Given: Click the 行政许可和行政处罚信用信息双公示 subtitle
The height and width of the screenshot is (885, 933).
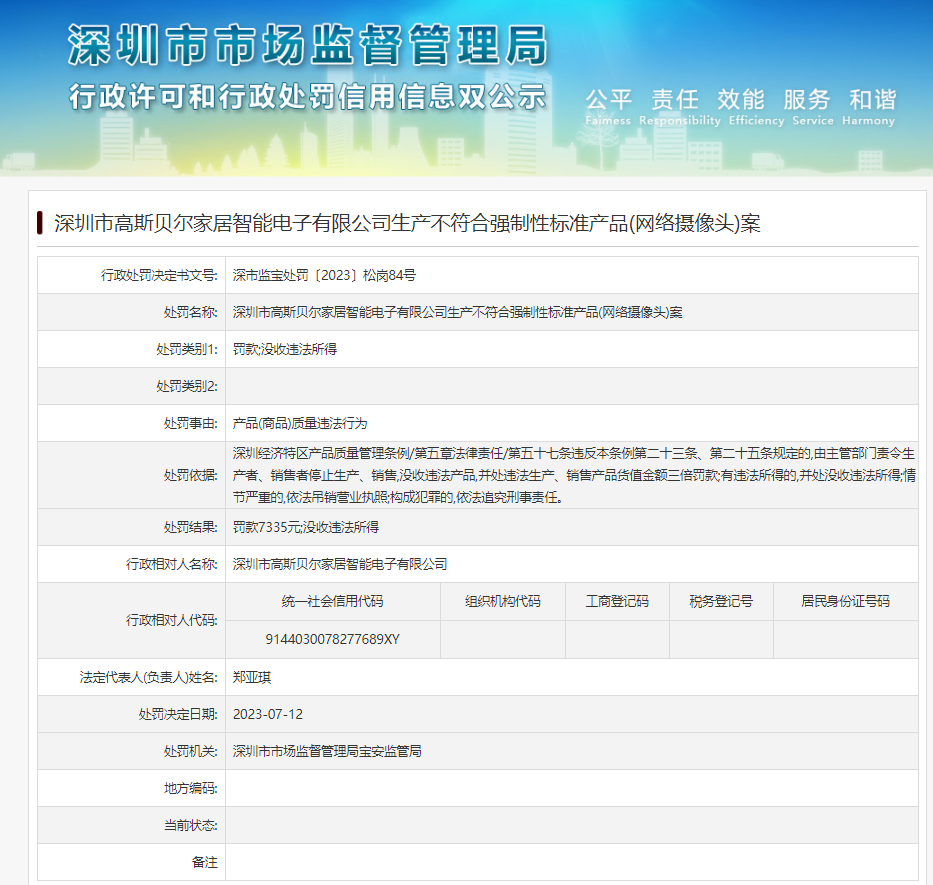Looking at the screenshot, I should tap(307, 98).
